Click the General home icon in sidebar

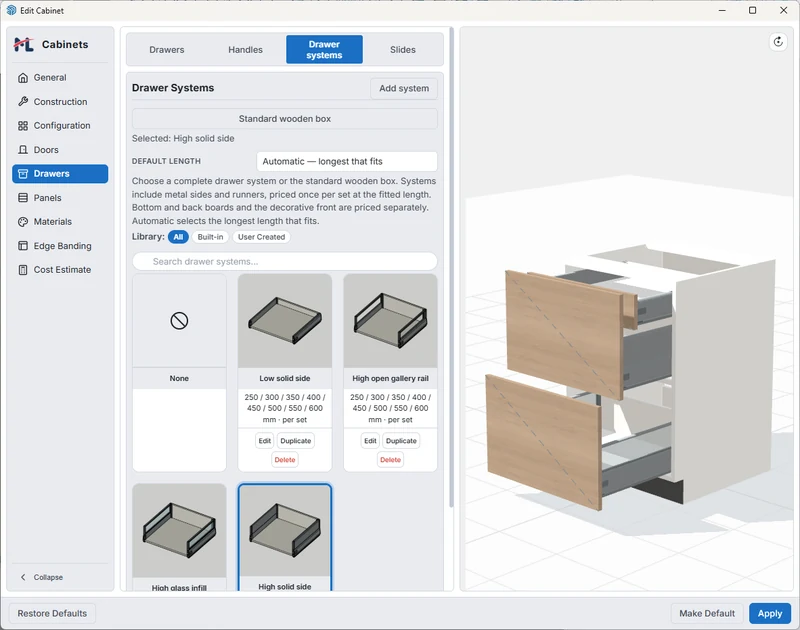[x=22, y=78]
